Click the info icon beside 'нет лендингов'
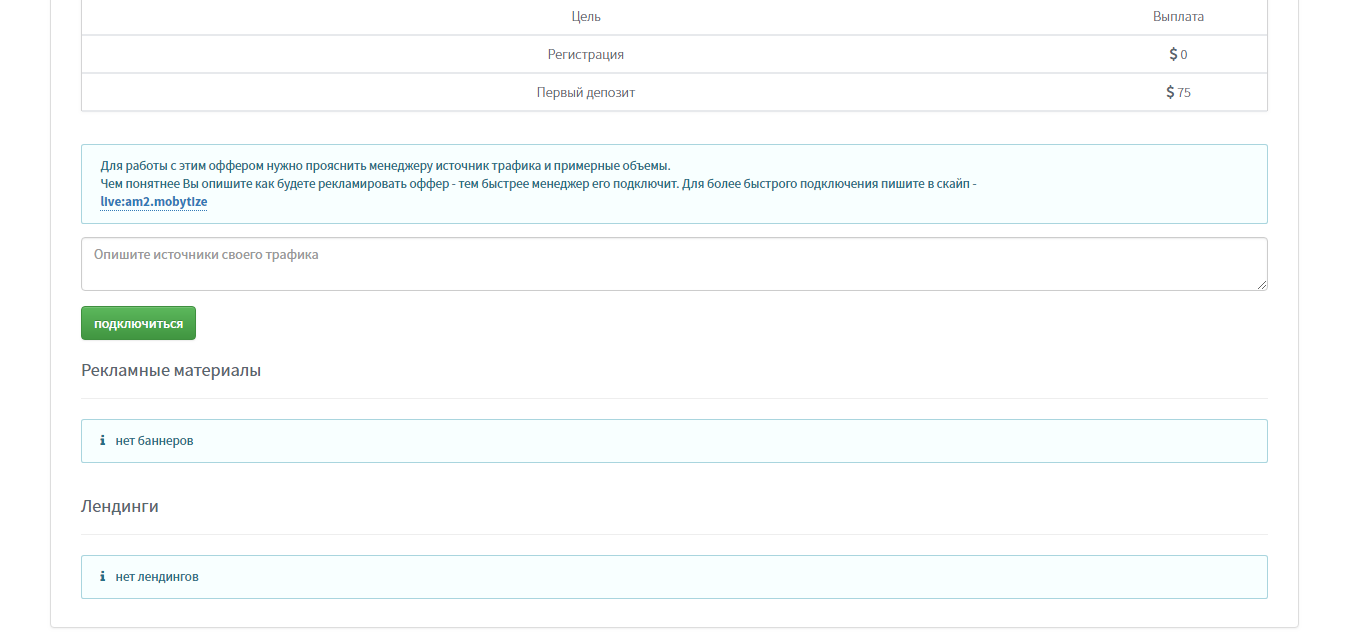 point(103,576)
